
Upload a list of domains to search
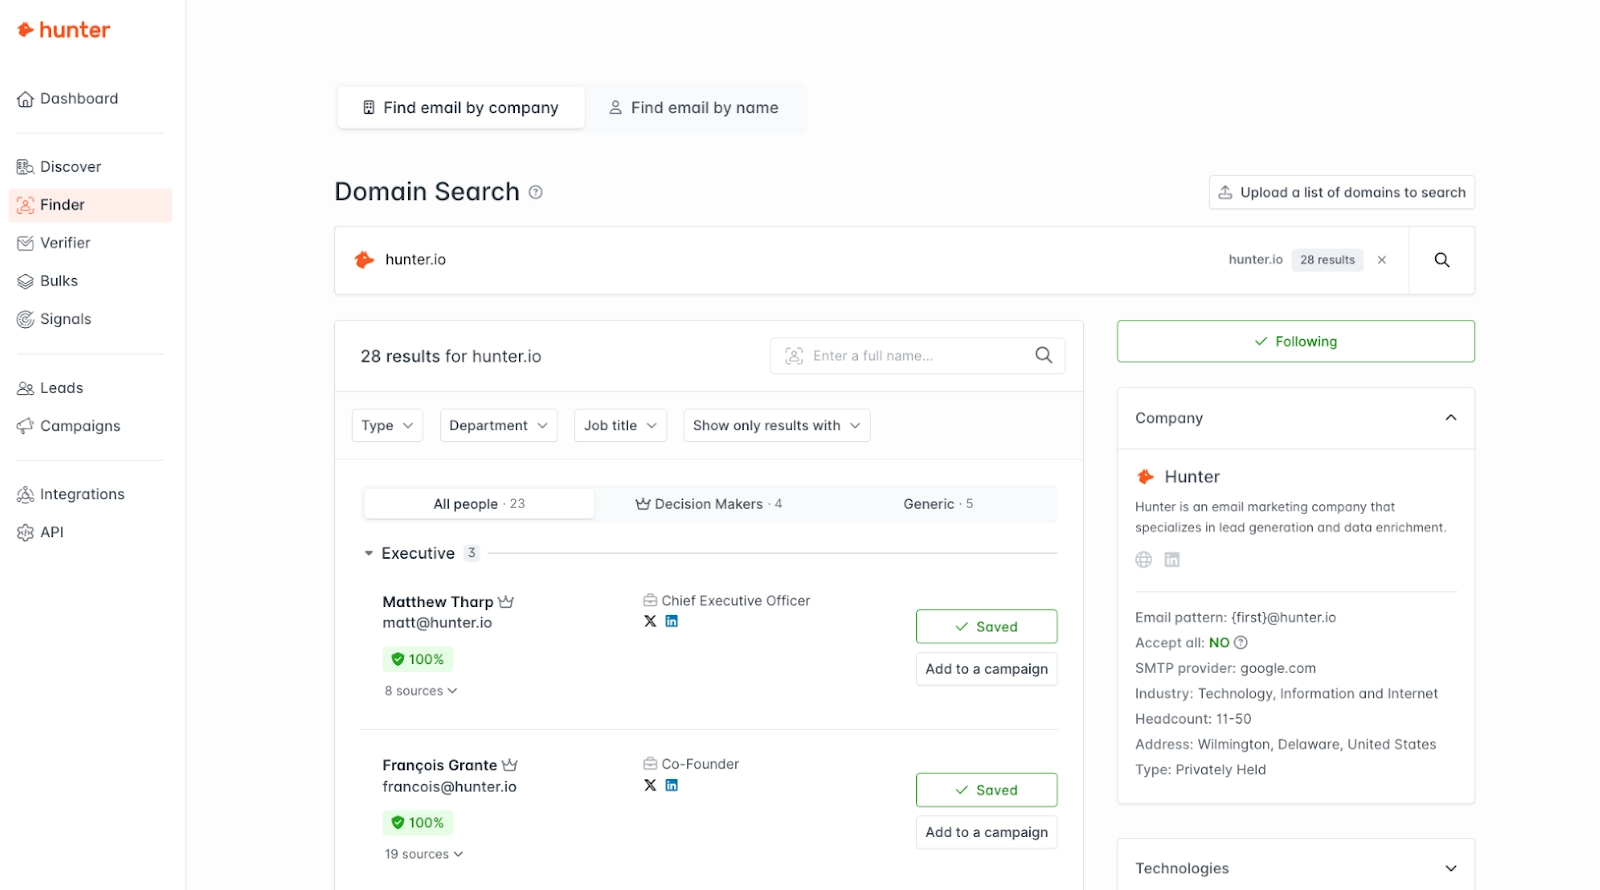pyautogui.click(x=1341, y=192)
